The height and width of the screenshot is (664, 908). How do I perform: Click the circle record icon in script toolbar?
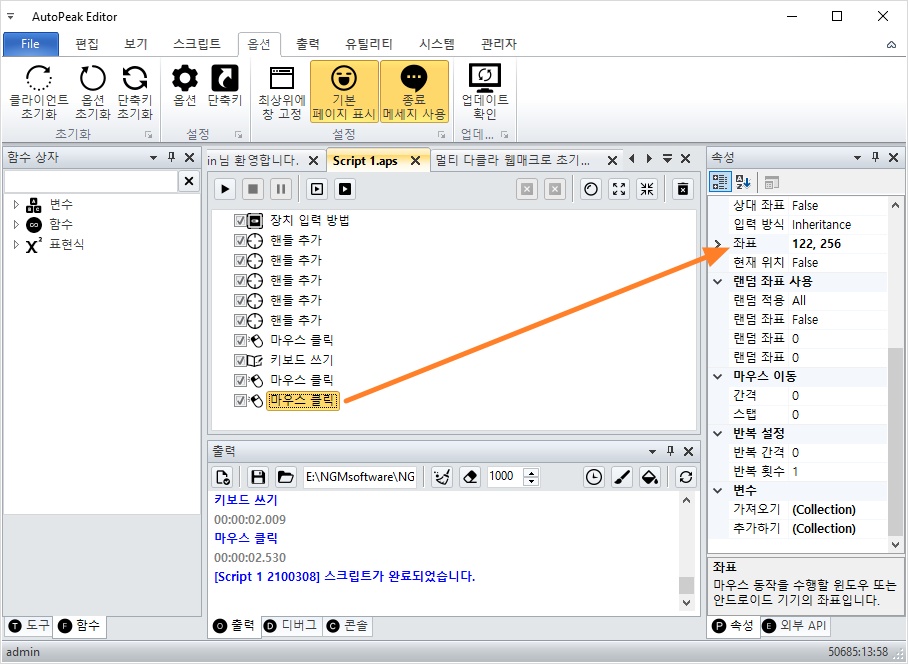(x=591, y=189)
